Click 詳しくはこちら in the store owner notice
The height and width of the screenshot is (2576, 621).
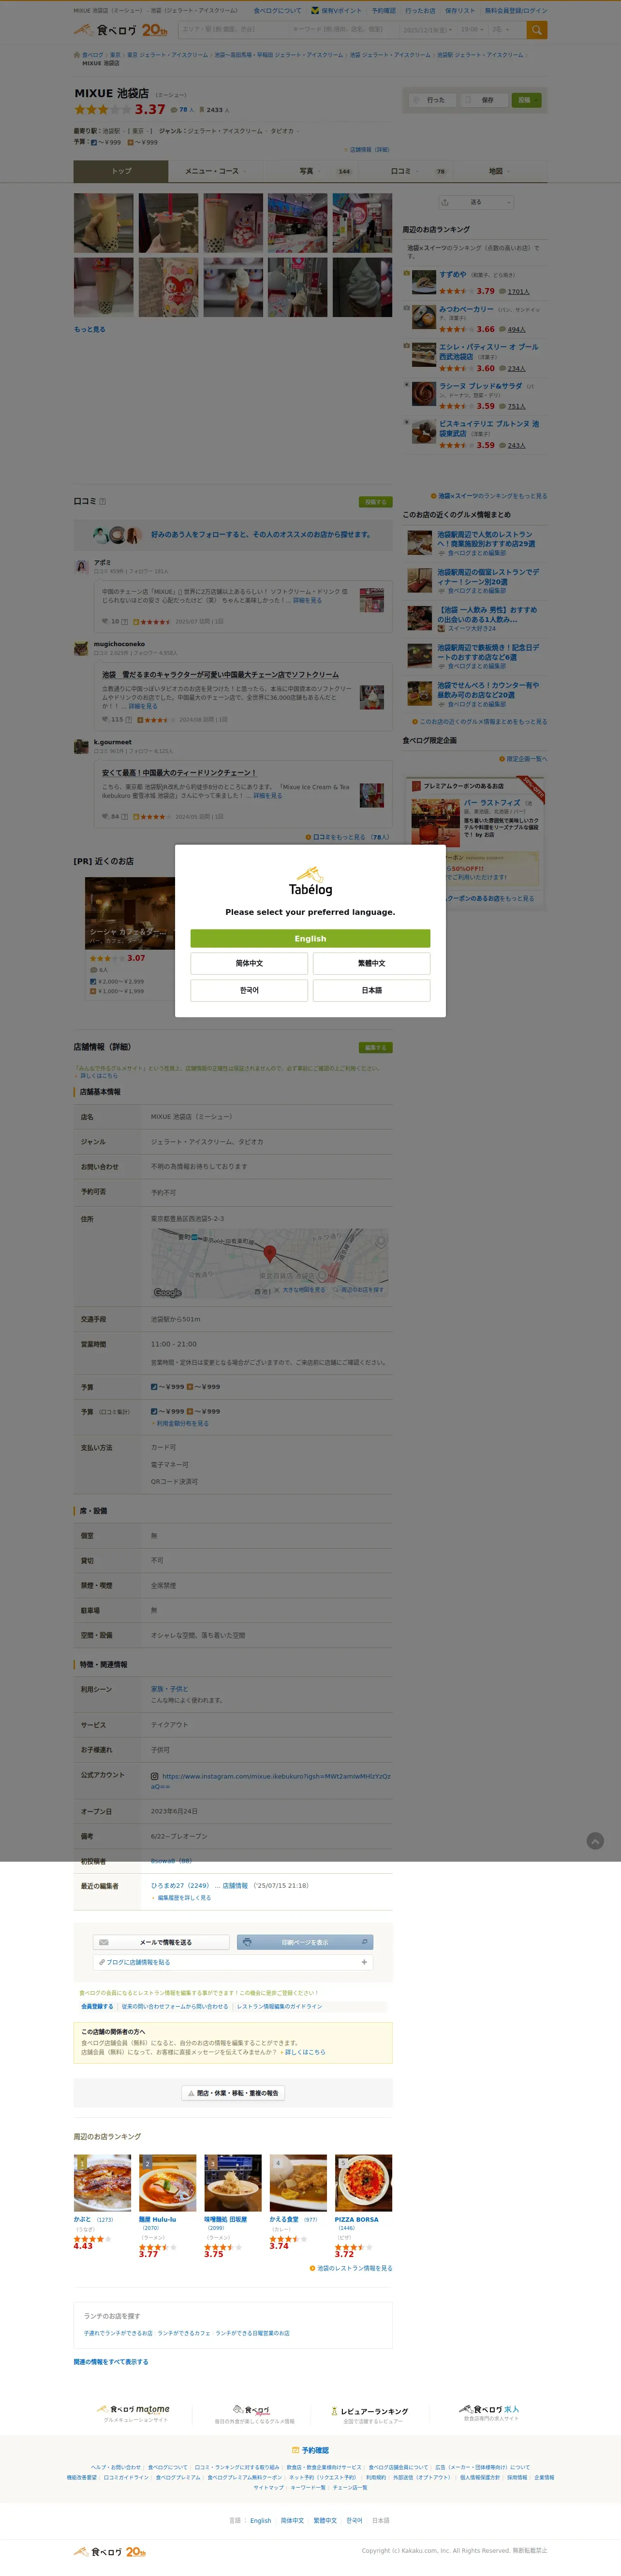(x=305, y=2052)
